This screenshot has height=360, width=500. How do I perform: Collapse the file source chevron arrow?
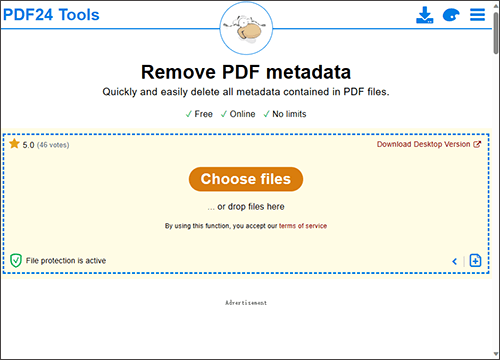tap(454, 261)
